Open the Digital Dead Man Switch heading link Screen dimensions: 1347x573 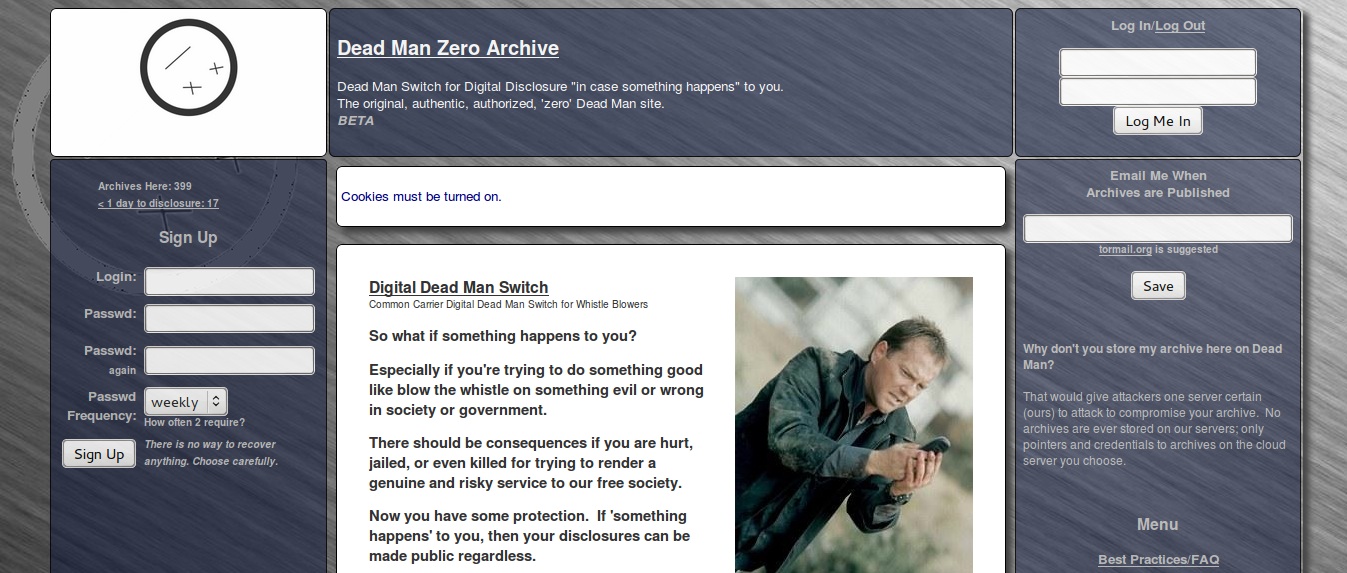[x=458, y=287]
